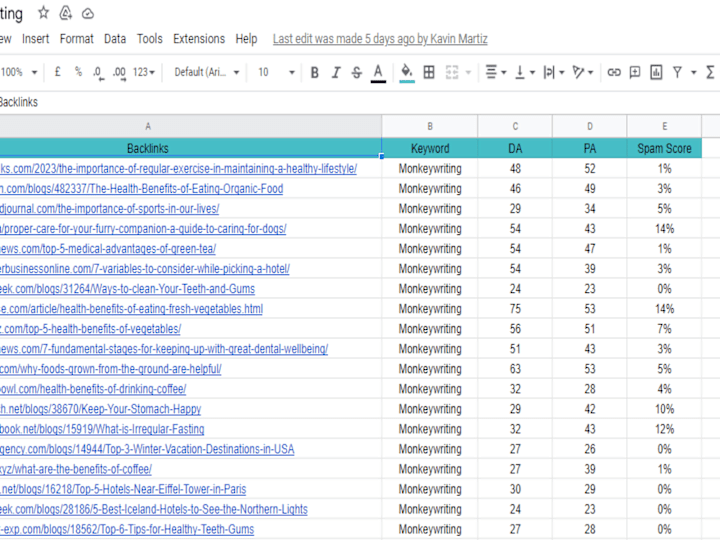Open text rotation dropdown

[583, 72]
